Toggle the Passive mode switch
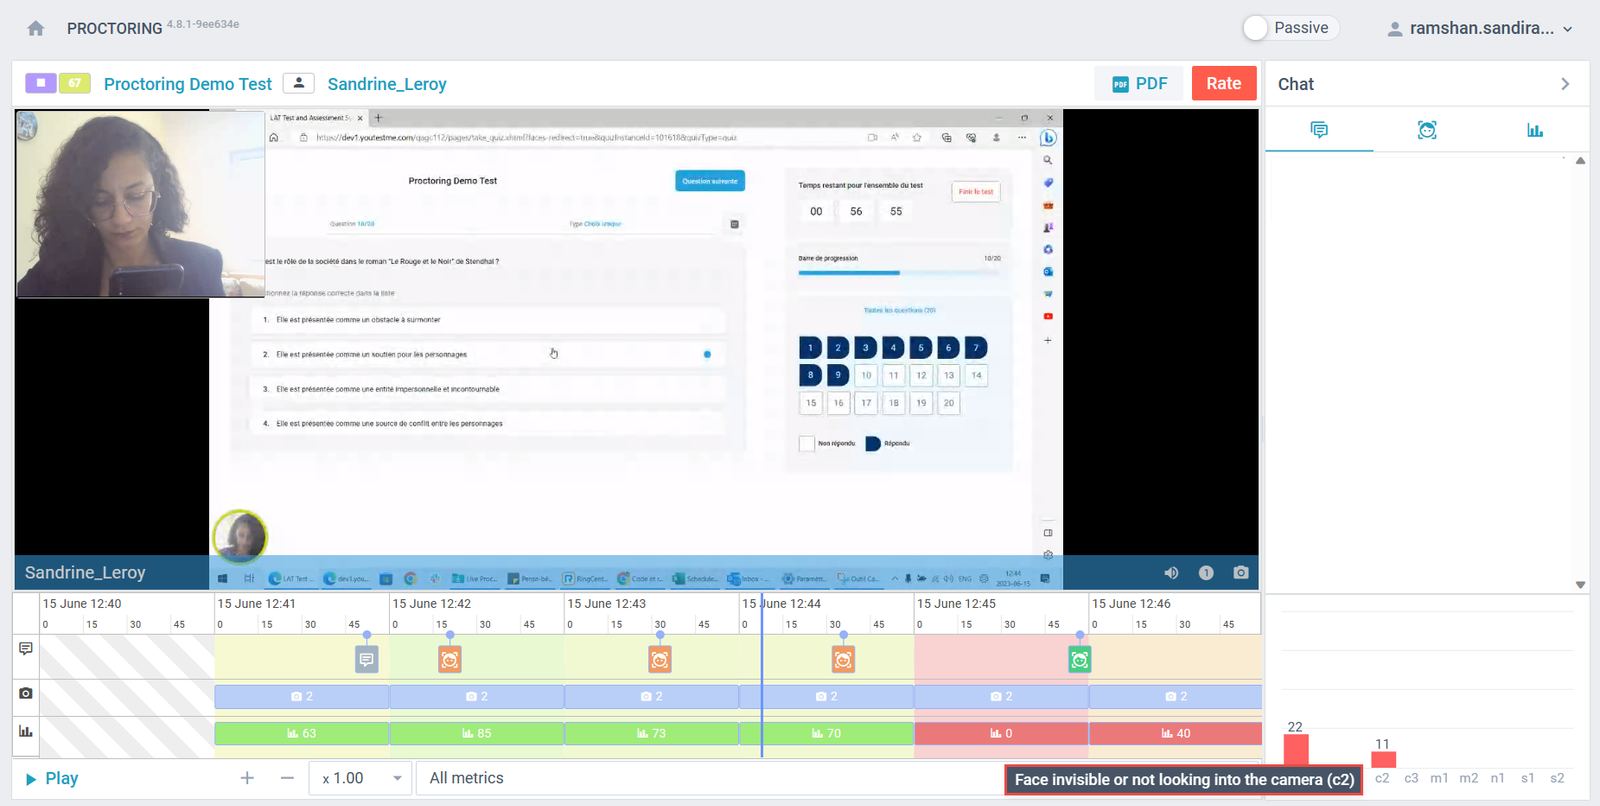 [x=1257, y=28]
